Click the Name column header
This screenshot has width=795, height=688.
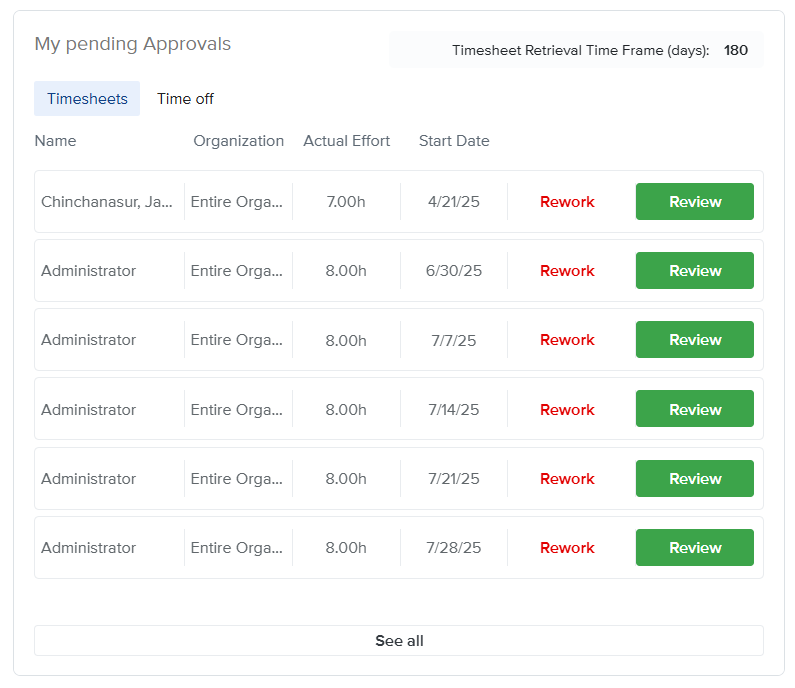[x=55, y=141]
